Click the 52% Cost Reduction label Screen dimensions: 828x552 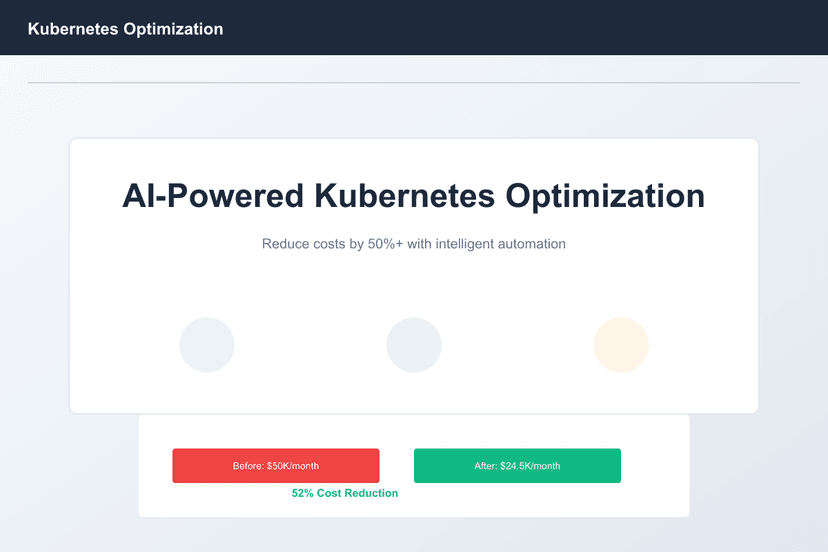click(345, 493)
